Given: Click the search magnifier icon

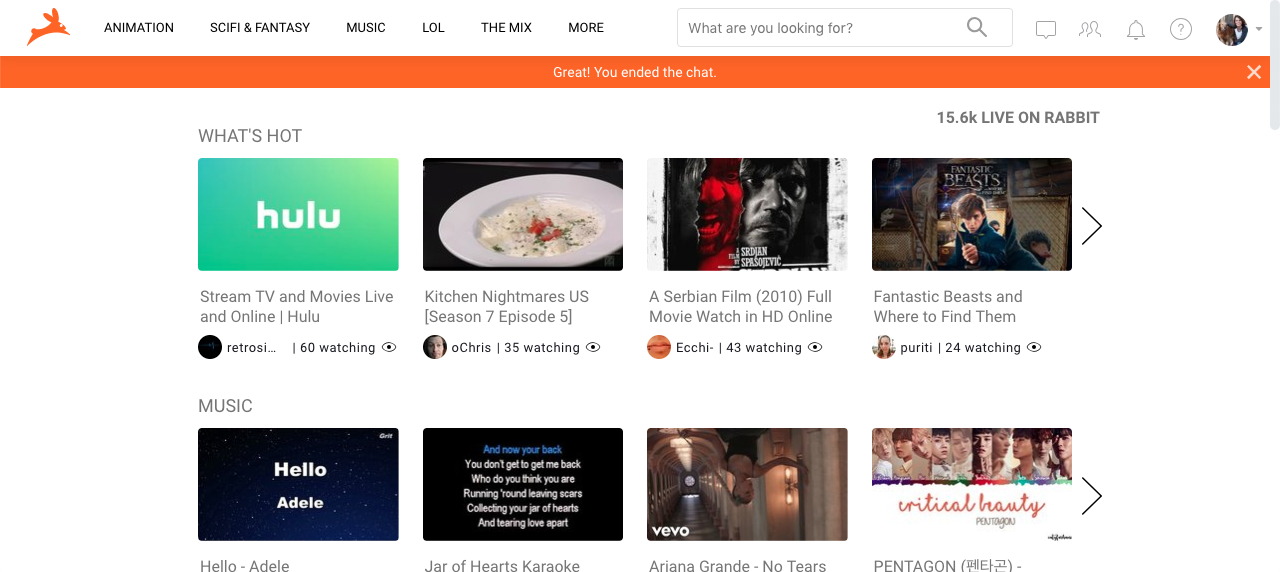Looking at the screenshot, I should click(x=977, y=27).
